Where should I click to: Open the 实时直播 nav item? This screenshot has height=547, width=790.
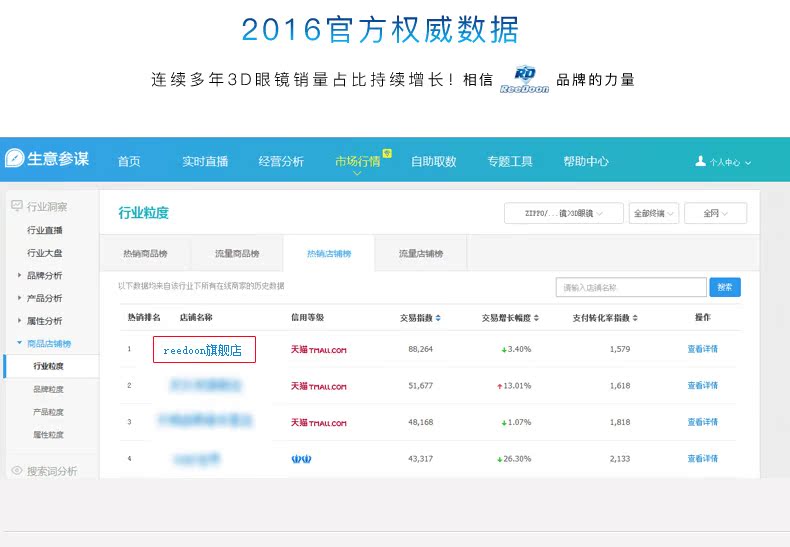click(x=205, y=161)
